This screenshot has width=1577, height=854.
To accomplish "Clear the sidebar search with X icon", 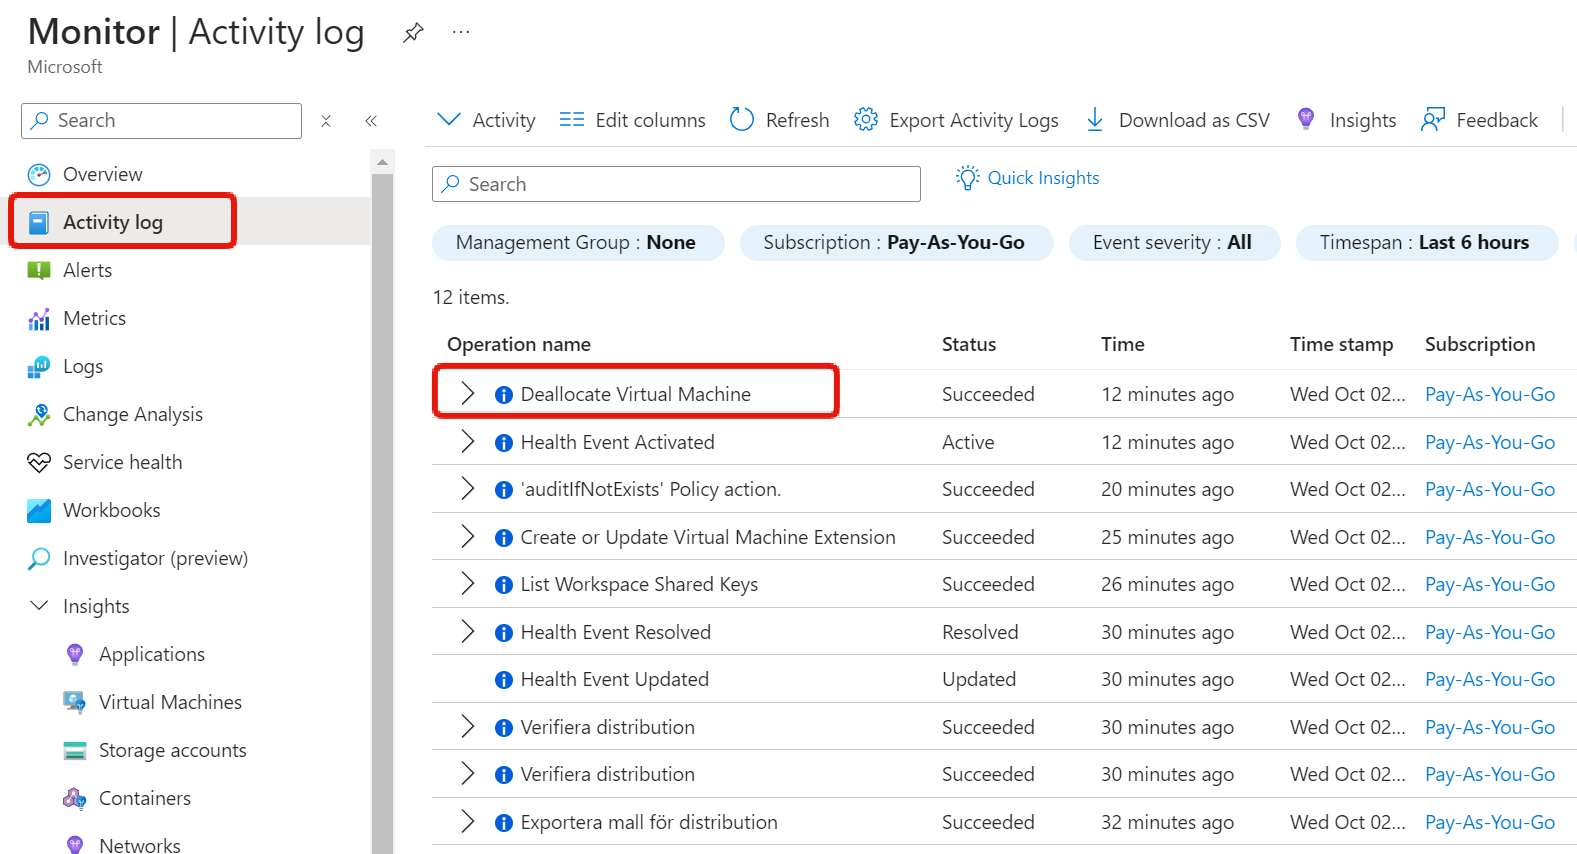I will point(326,121).
